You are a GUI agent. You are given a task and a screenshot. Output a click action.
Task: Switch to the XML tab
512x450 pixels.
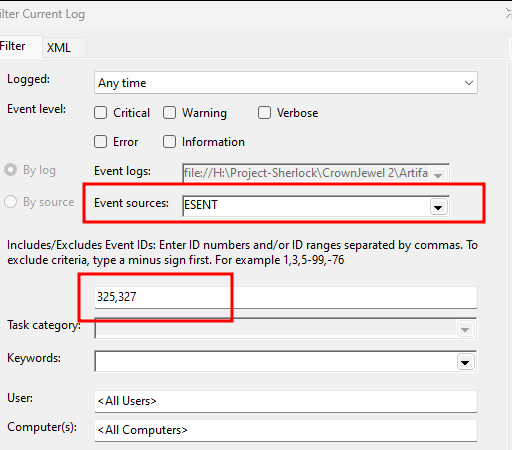59,48
